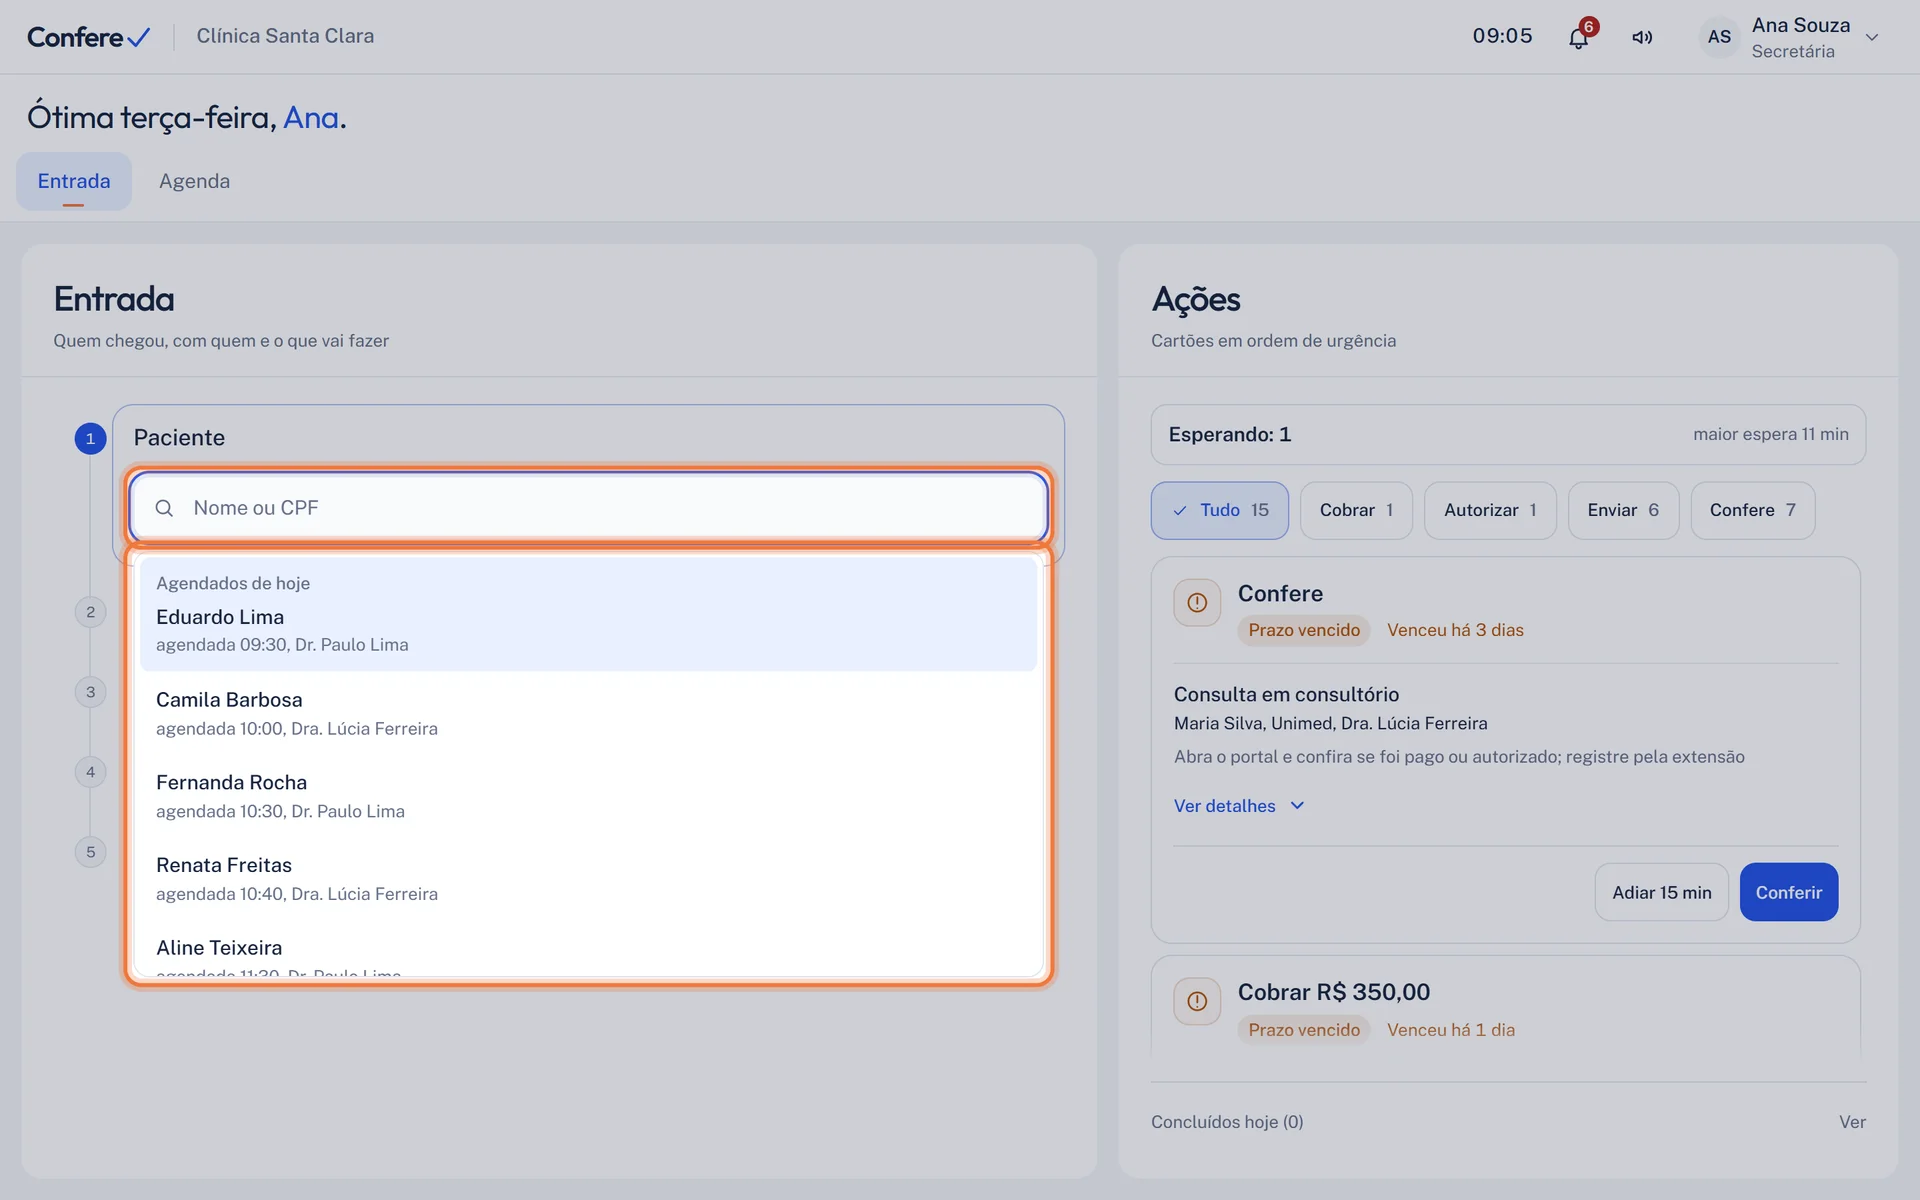Click Concluídos hoje (0) label
1920x1200 pixels.
(1227, 1122)
